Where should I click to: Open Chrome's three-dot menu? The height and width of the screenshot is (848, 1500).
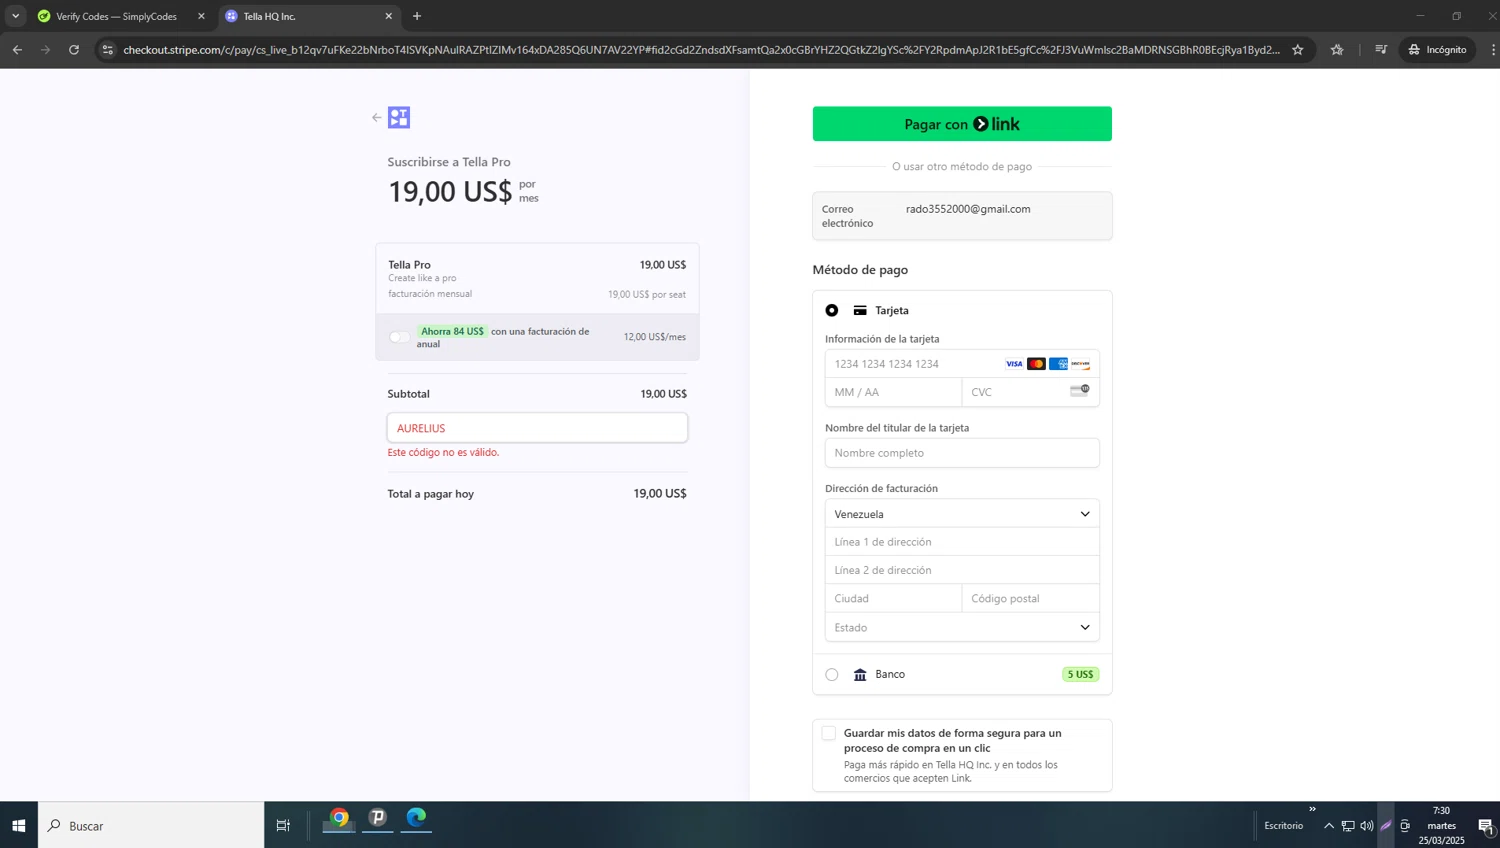(x=1492, y=49)
